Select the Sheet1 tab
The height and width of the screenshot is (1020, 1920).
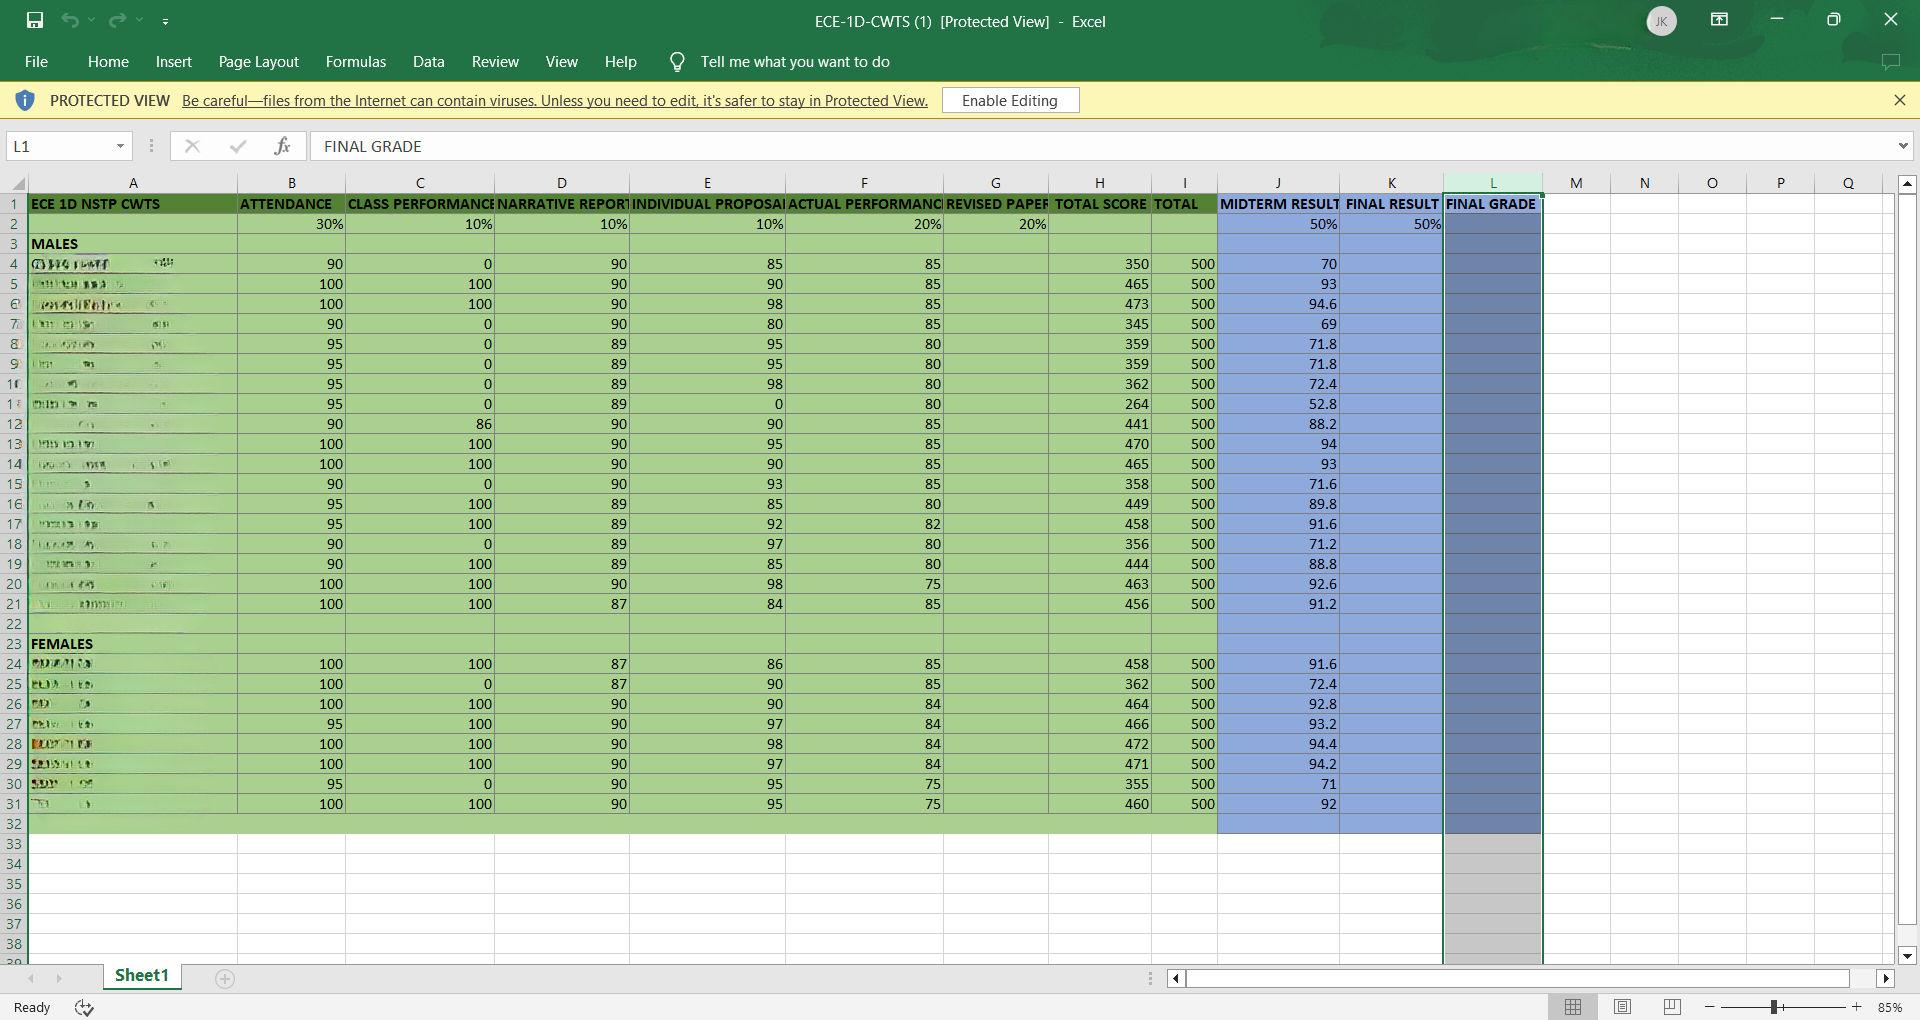tap(142, 976)
